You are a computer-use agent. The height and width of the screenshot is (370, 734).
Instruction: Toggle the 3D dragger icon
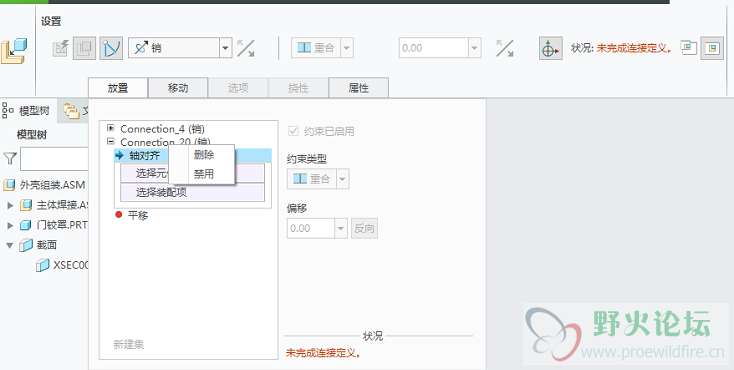[x=550, y=48]
